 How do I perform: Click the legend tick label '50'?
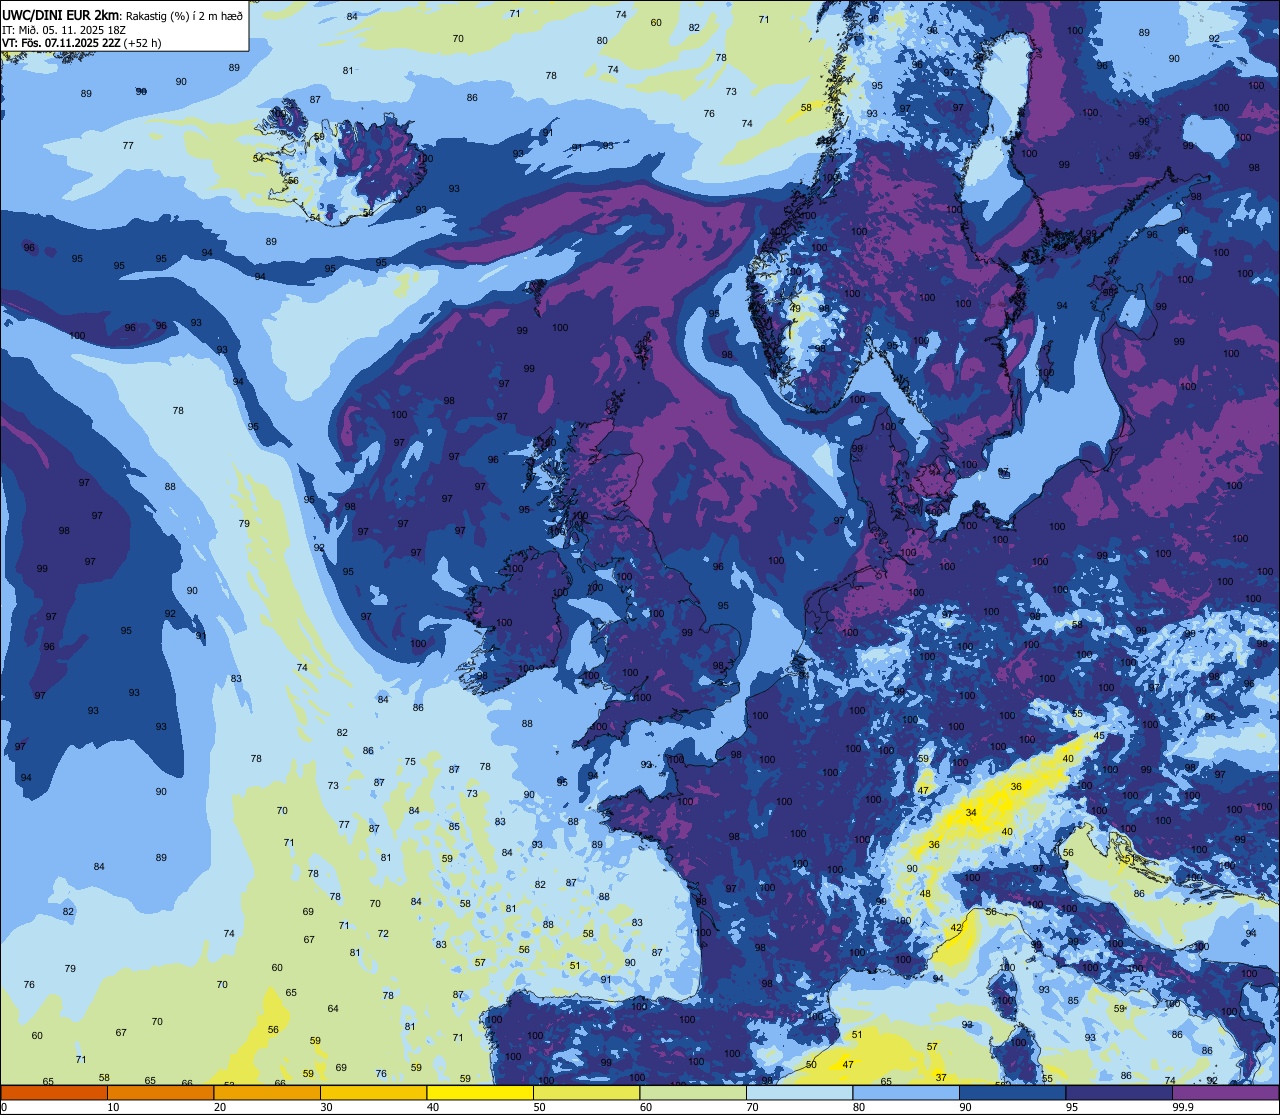pos(539,1106)
